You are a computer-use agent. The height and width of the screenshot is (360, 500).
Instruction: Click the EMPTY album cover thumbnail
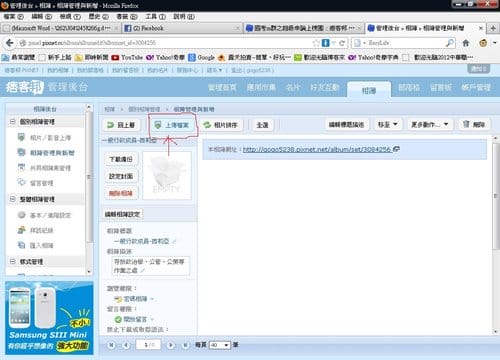167,175
